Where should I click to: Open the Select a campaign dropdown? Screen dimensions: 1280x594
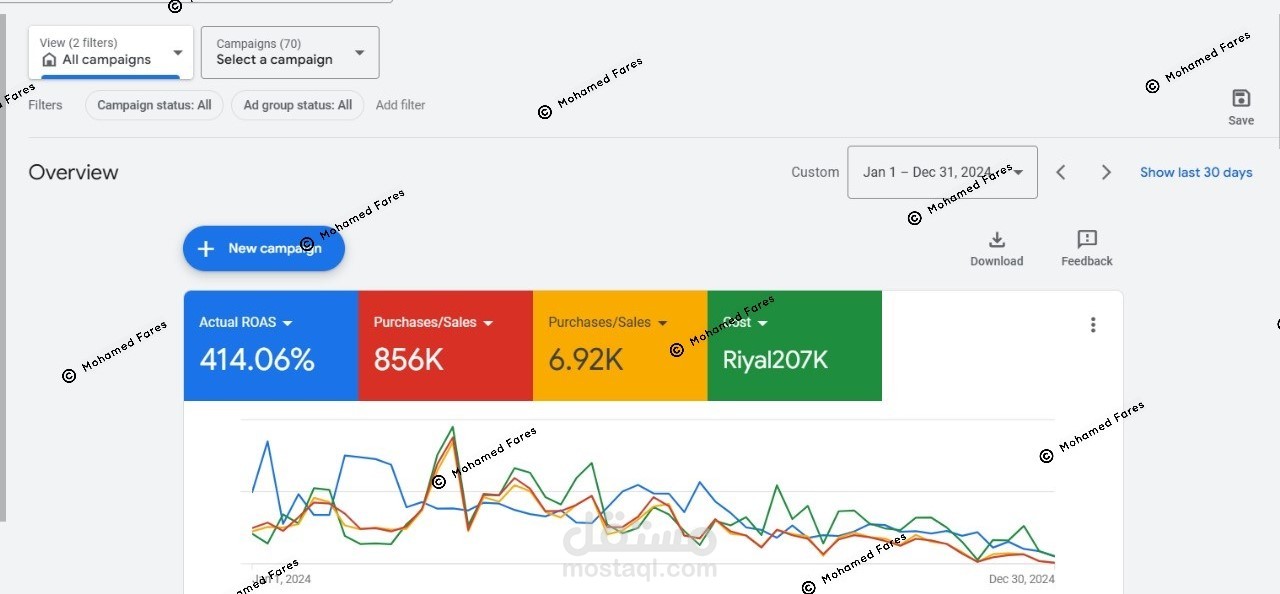click(x=360, y=53)
